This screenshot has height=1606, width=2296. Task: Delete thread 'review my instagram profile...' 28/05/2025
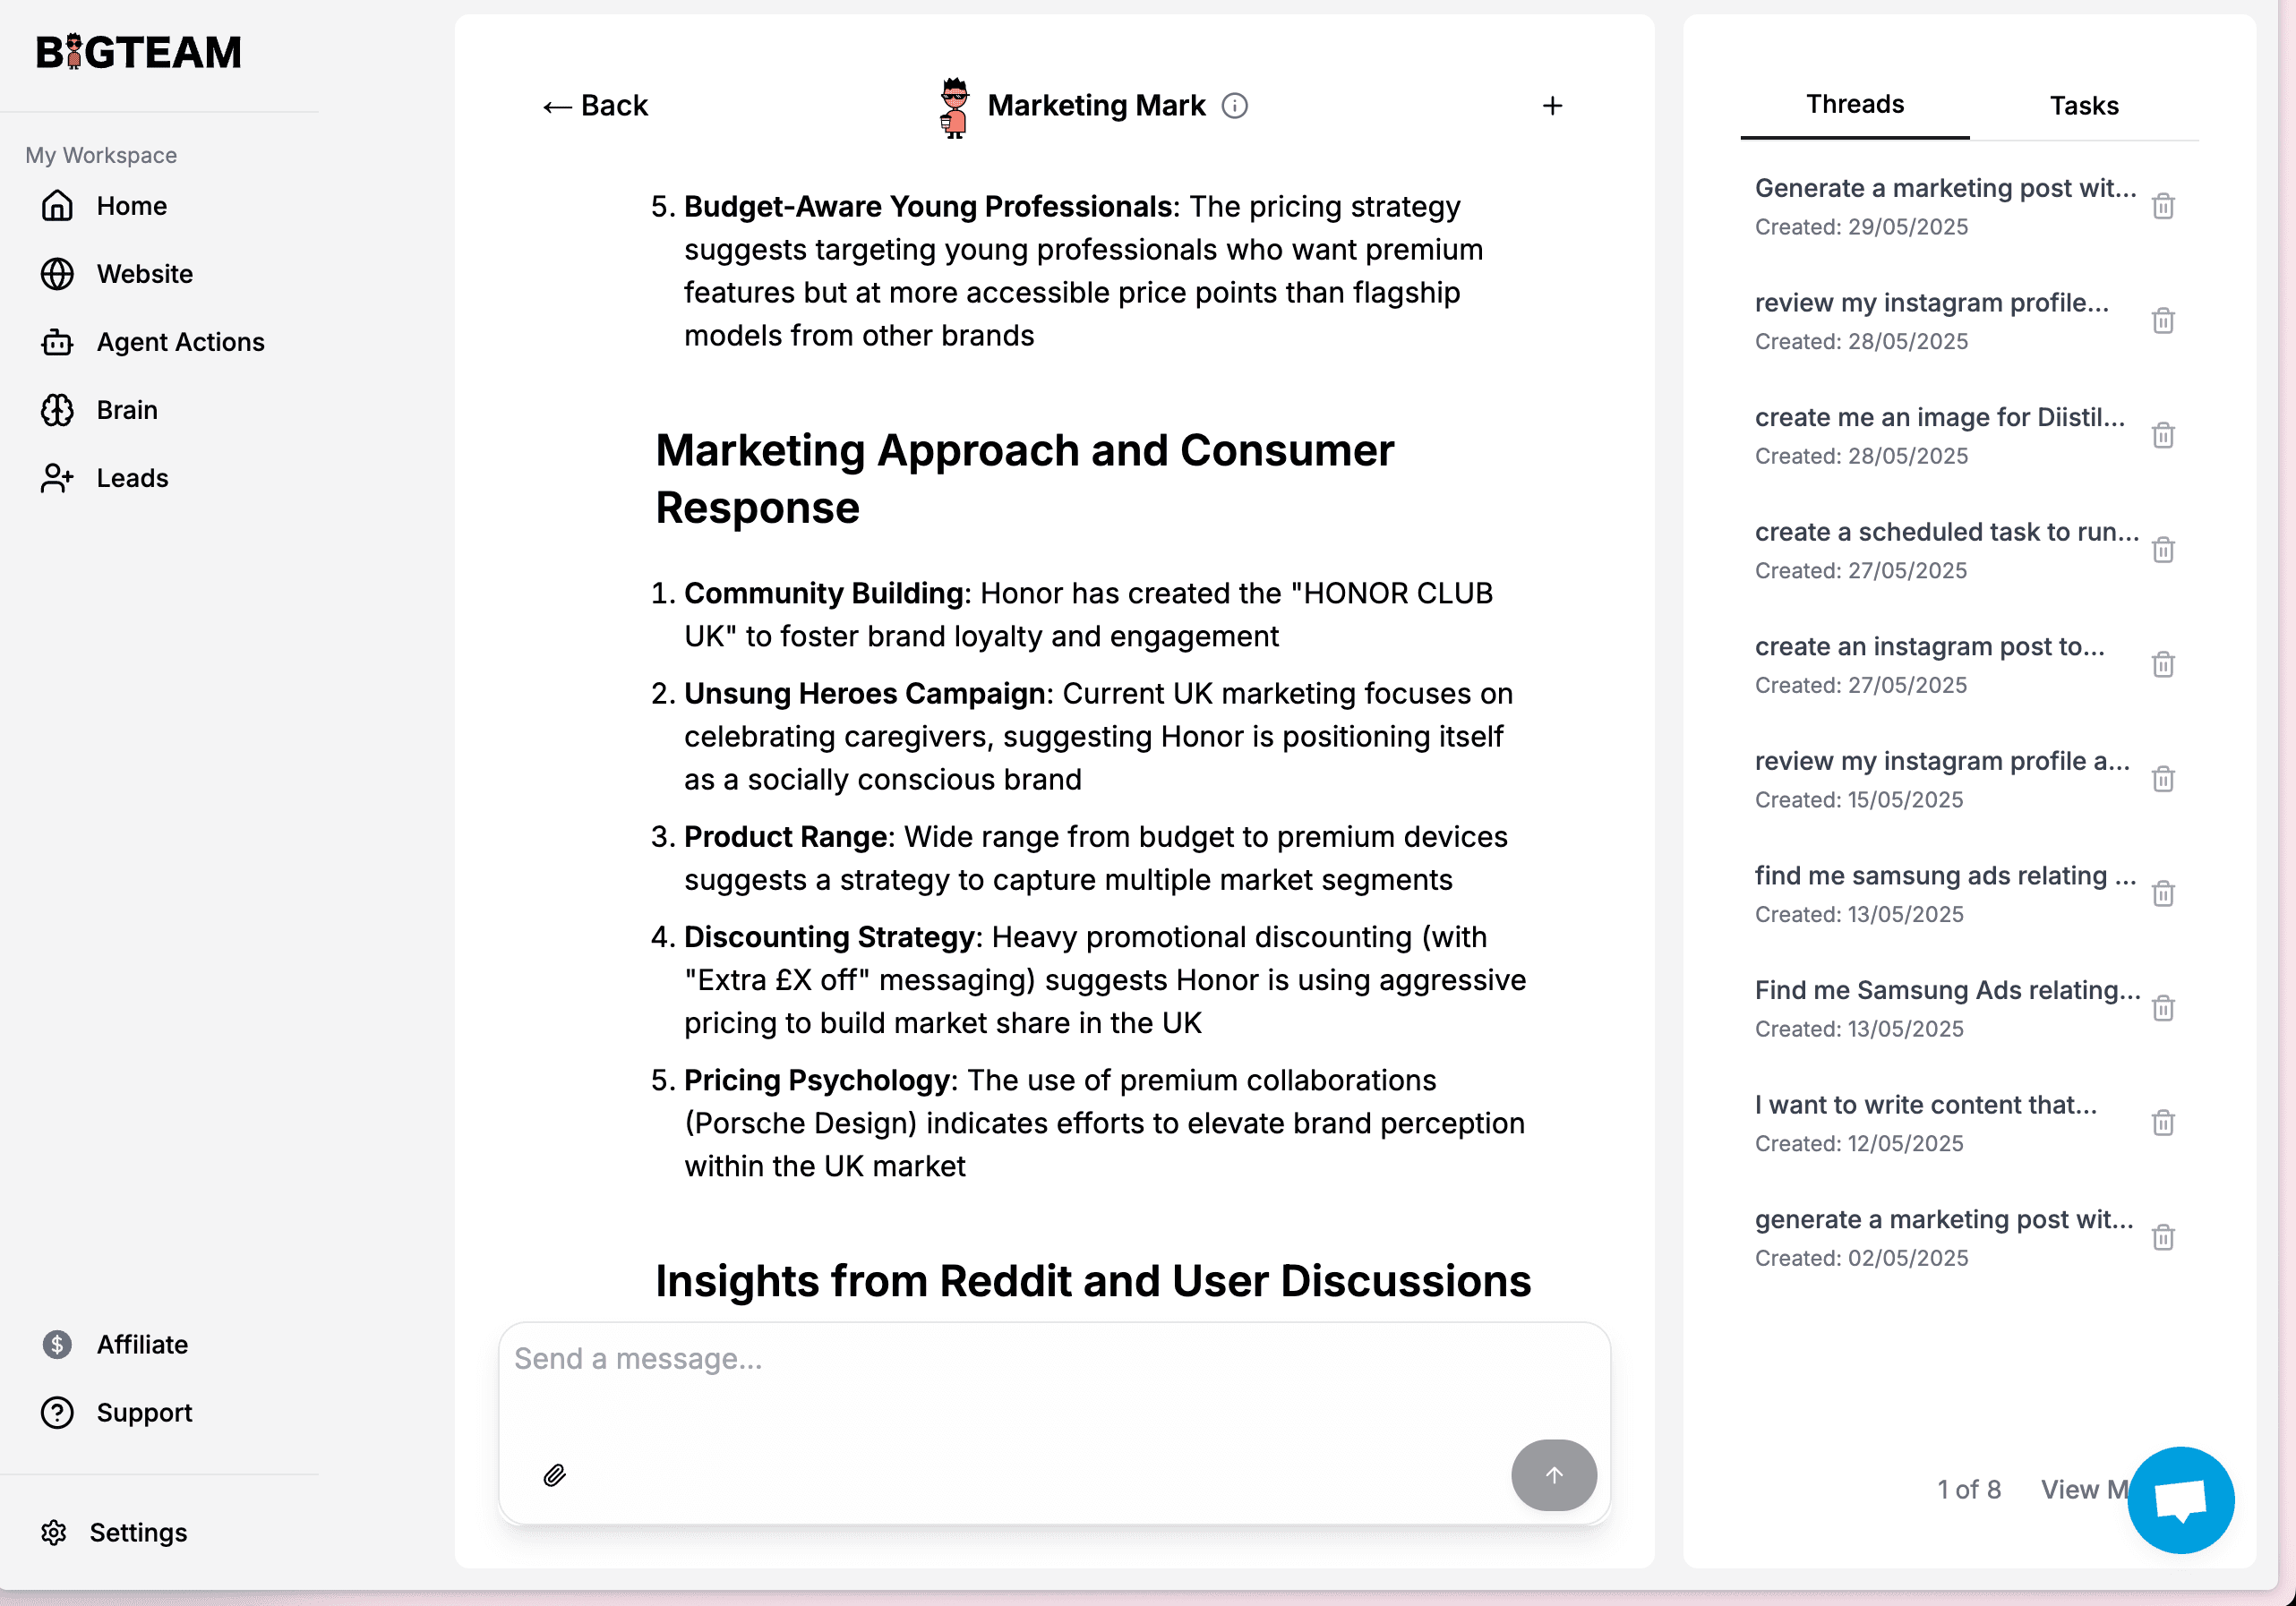[2163, 321]
